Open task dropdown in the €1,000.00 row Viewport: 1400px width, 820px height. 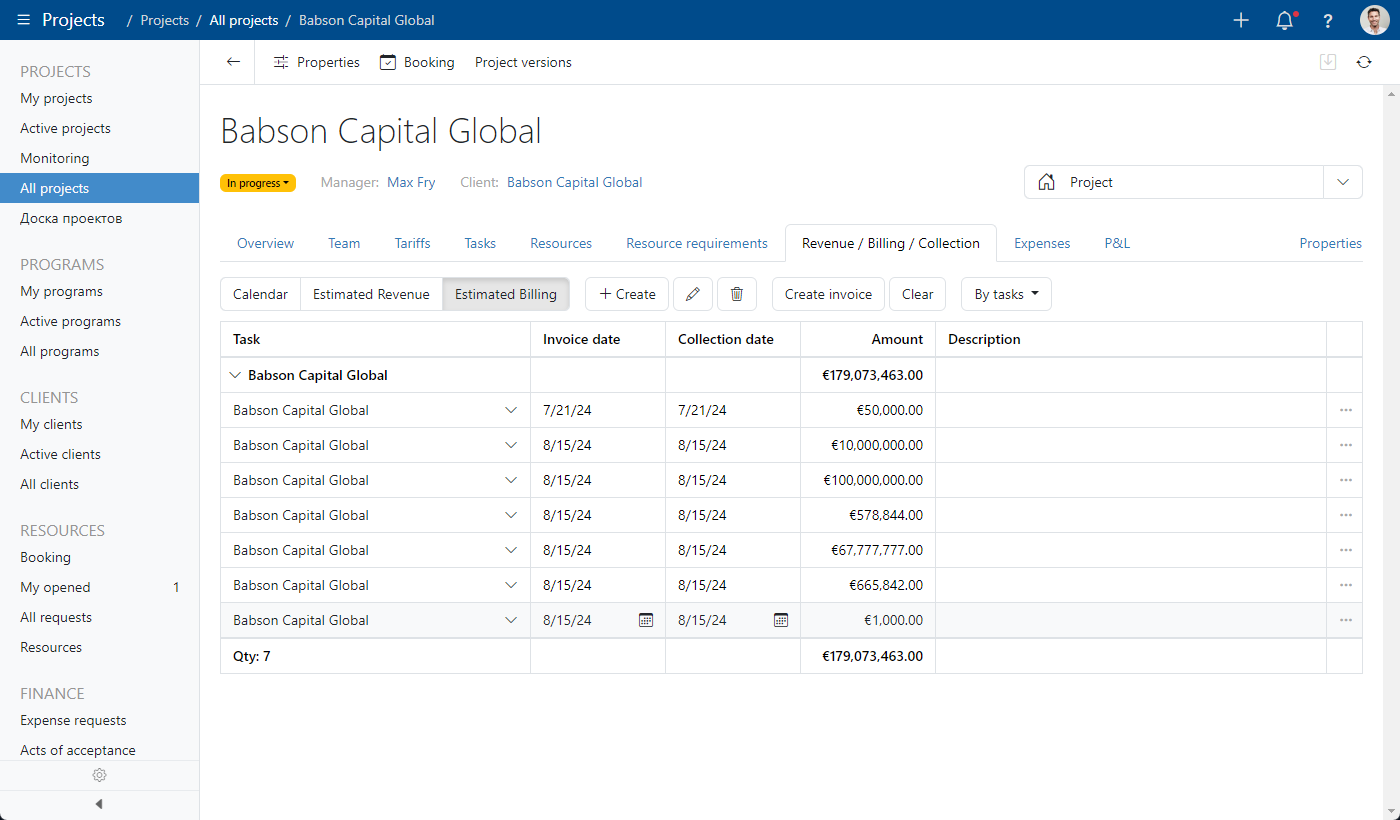[511, 620]
